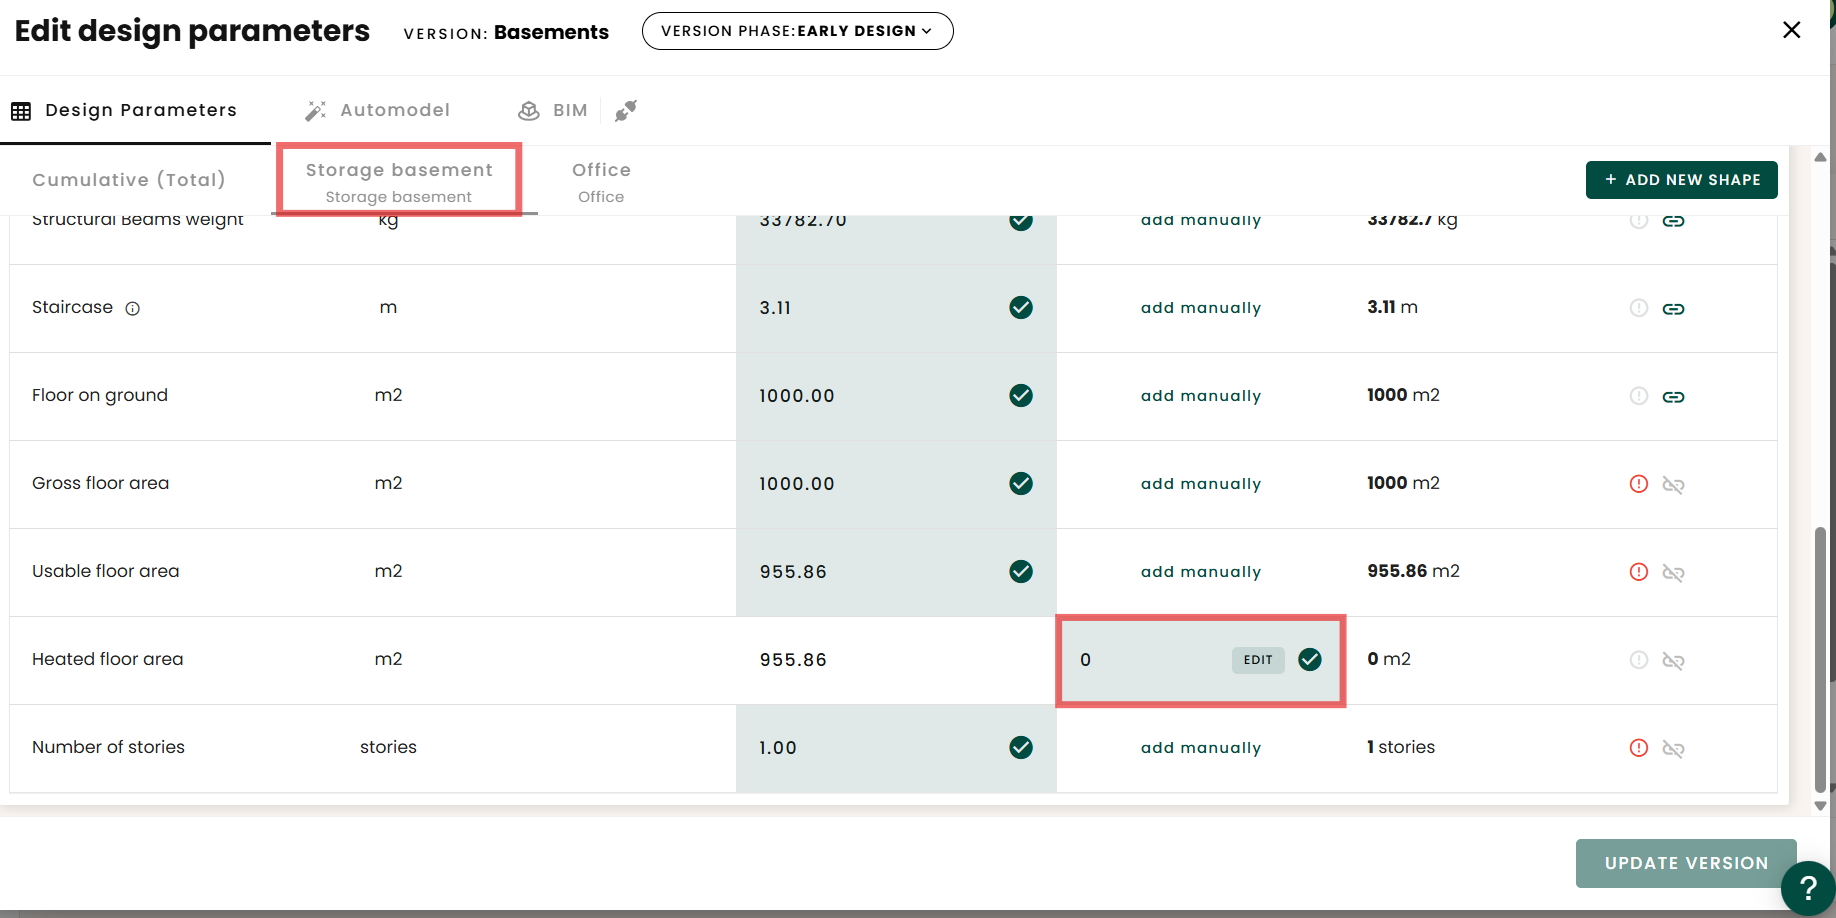Click the grey alert icon in Heated floor area row
The width and height of the screenshot is (1836, 918).
(1639, 660)
